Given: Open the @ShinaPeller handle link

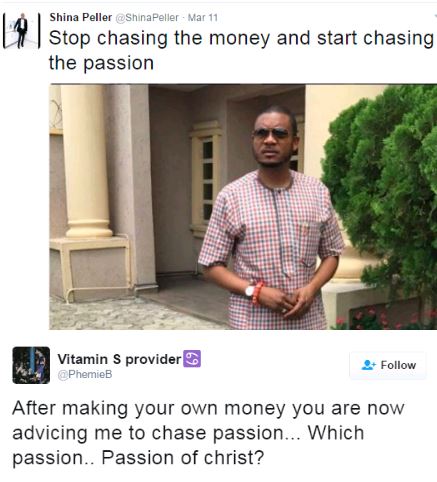Looking at the screenshot, I should tap(147, 18).
